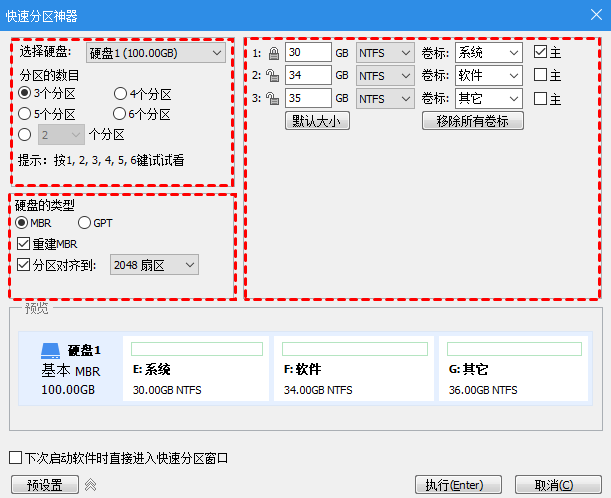Click the 36.00GB NTFS label in preview
Viewport: 611px width, 498px height.
pos(483,390)
